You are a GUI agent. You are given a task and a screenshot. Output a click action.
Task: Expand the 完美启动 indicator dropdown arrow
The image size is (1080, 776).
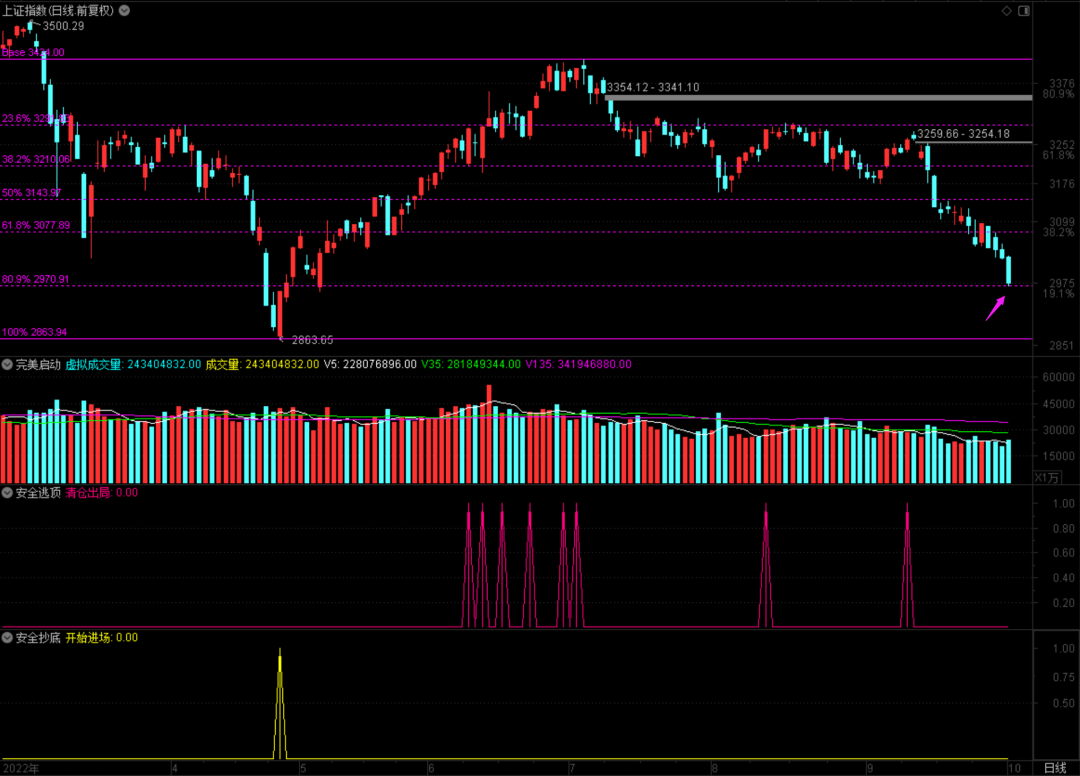[8, 365]
